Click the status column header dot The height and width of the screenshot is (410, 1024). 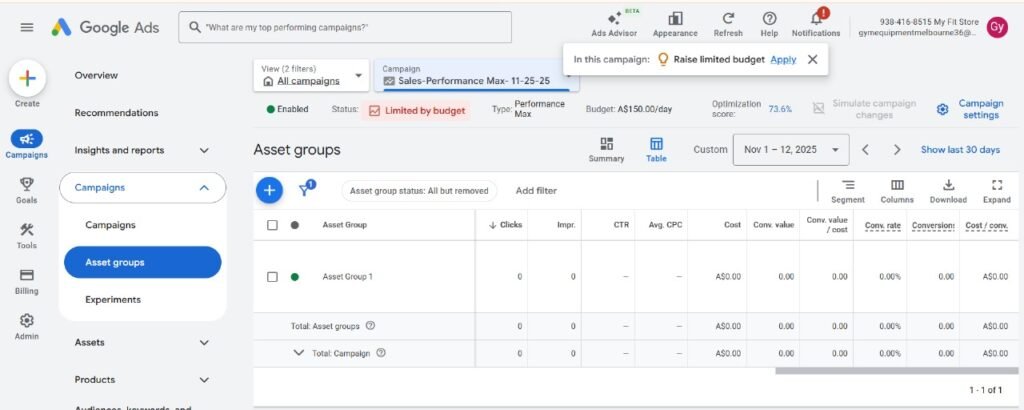[x=295, y=225]
